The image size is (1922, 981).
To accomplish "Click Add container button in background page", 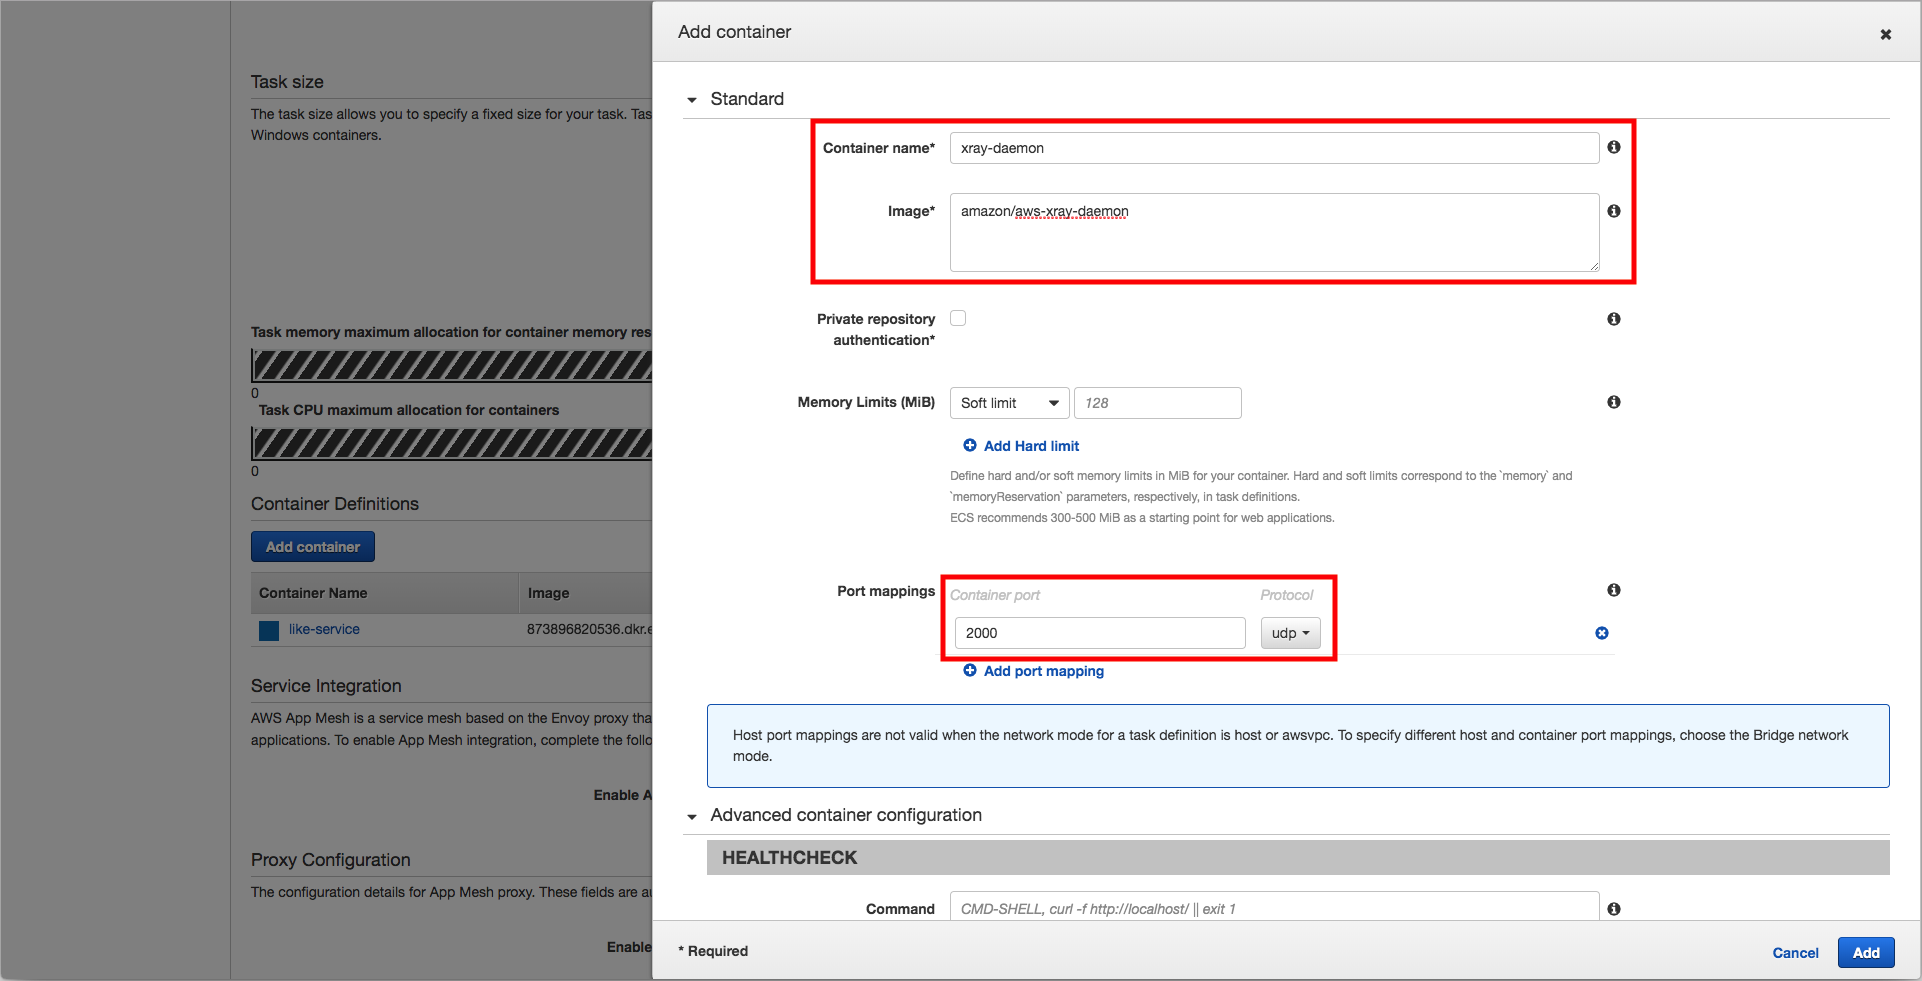I will point(313,547).
